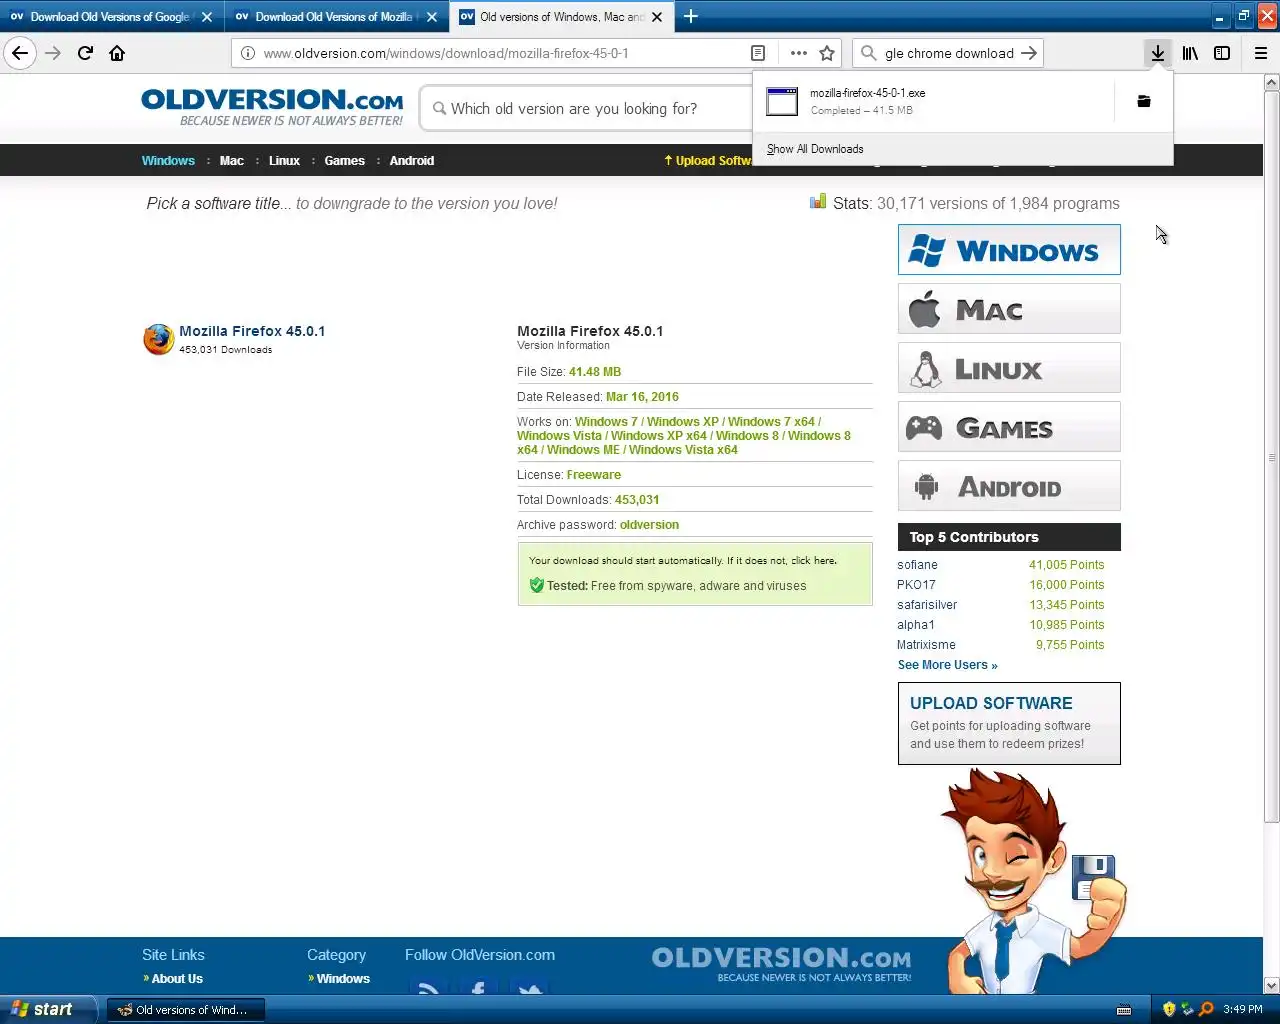Open contributor Matrixisme profile
1280x1024 pixels.
click(x=926, y=645)
